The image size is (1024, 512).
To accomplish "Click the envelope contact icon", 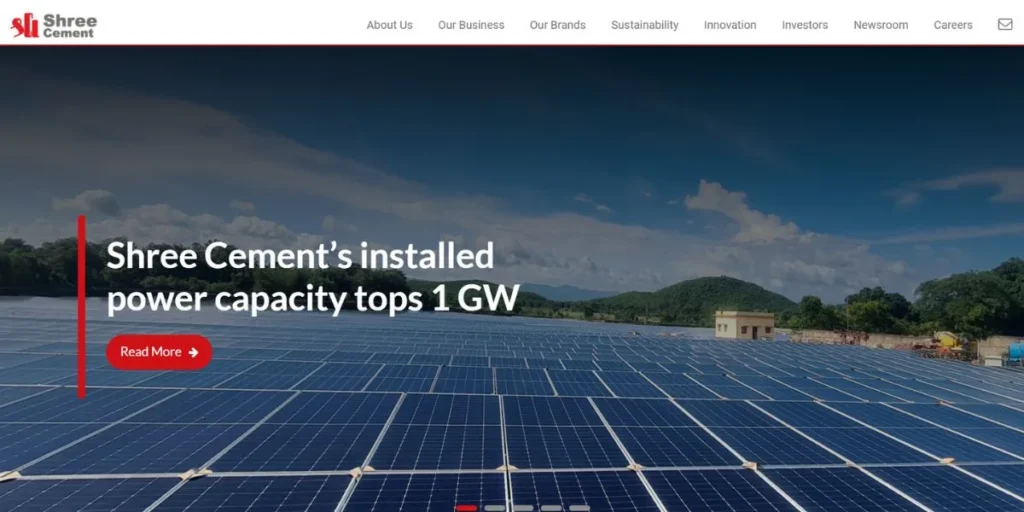I will click(x=1005, y=24).
